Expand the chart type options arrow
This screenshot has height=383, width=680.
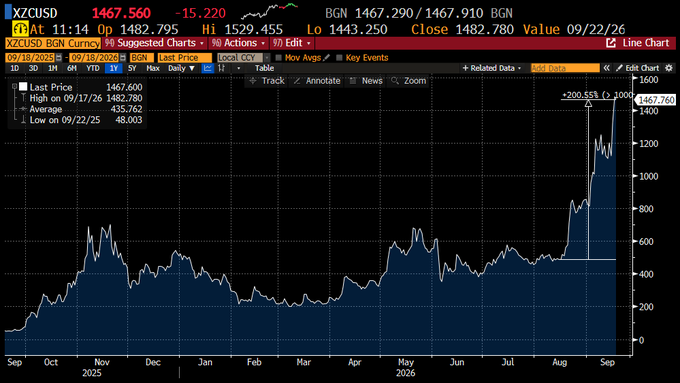click(239, 68)
